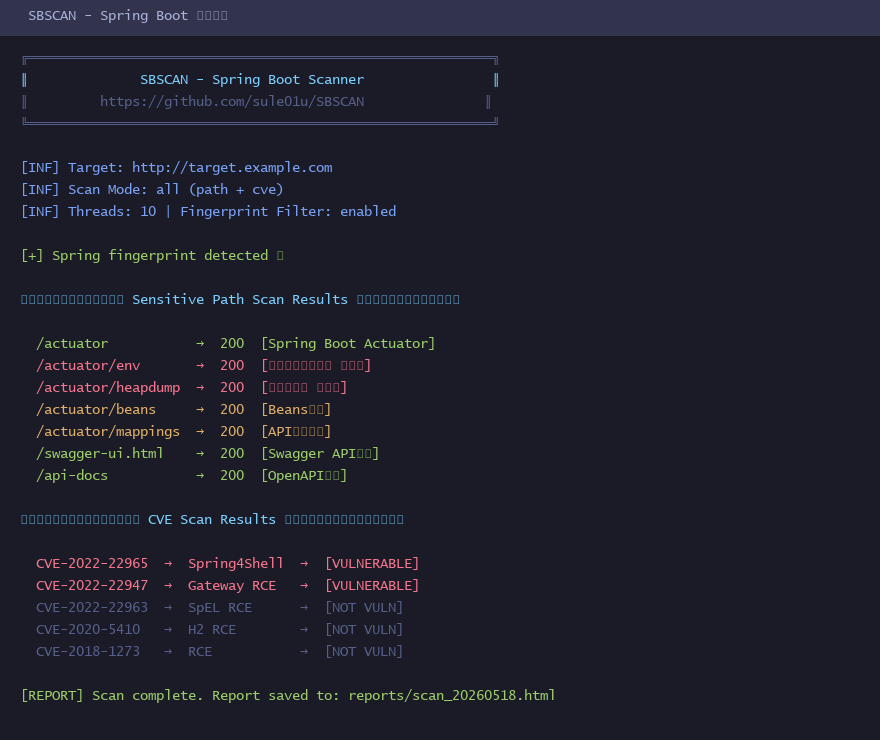Click the "Sensitive Path Scan Results" section header

click(240, 300)
